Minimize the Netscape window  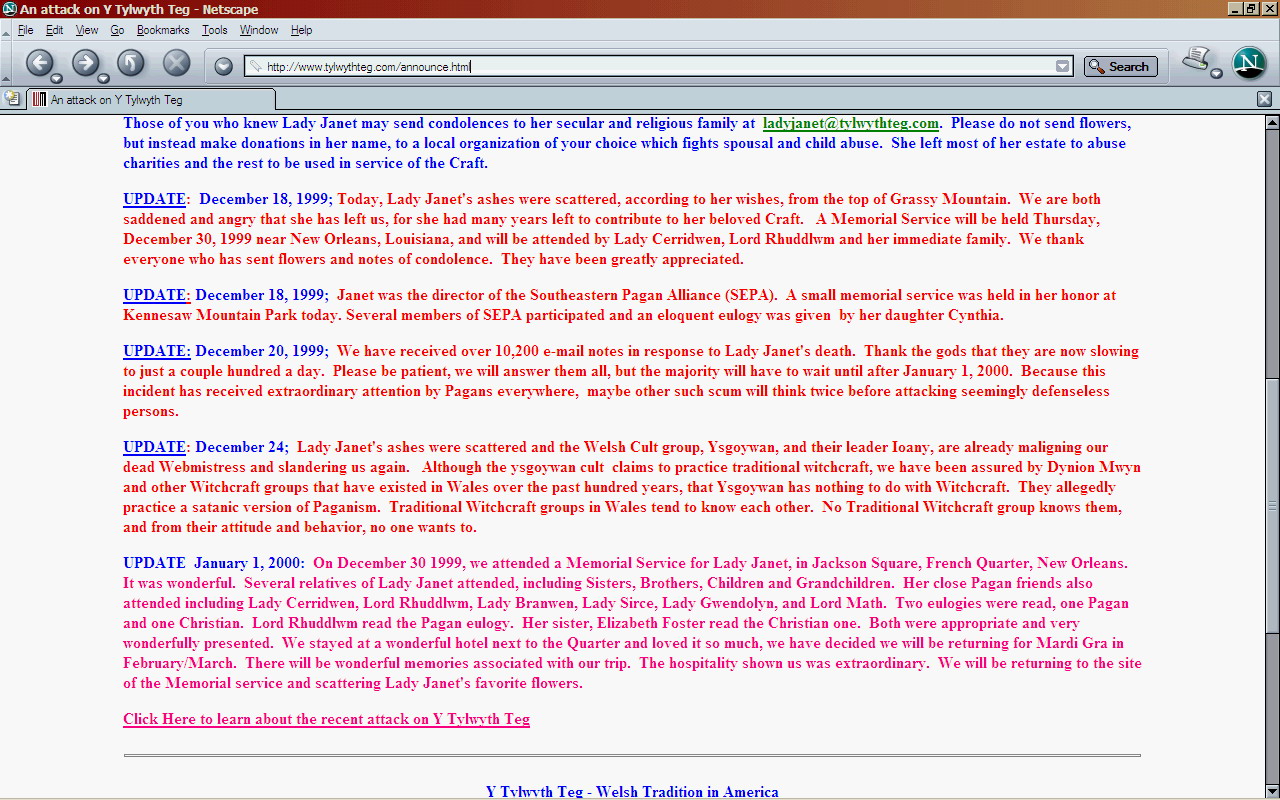pyautogui.click(x=1235, y=9)
